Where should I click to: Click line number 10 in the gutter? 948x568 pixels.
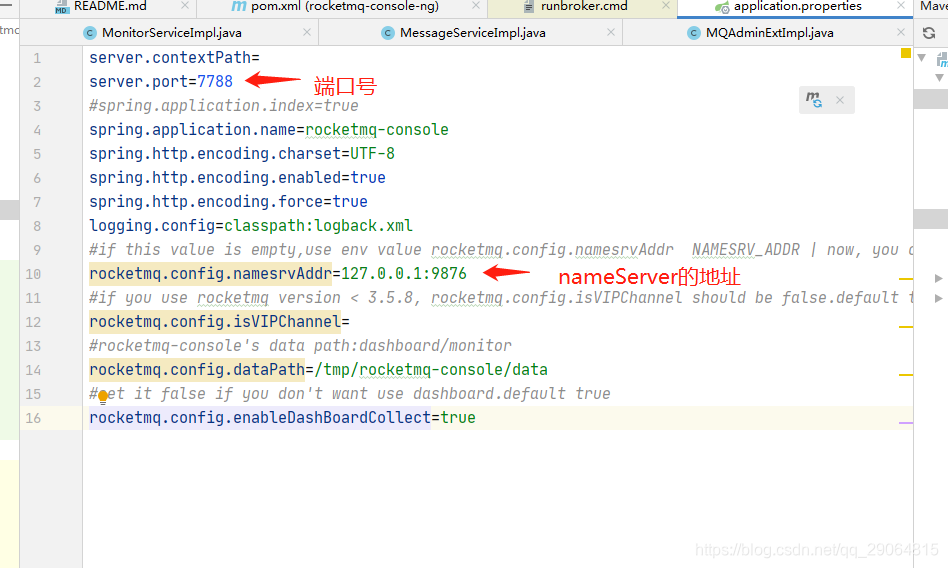[x=33, y=274]
